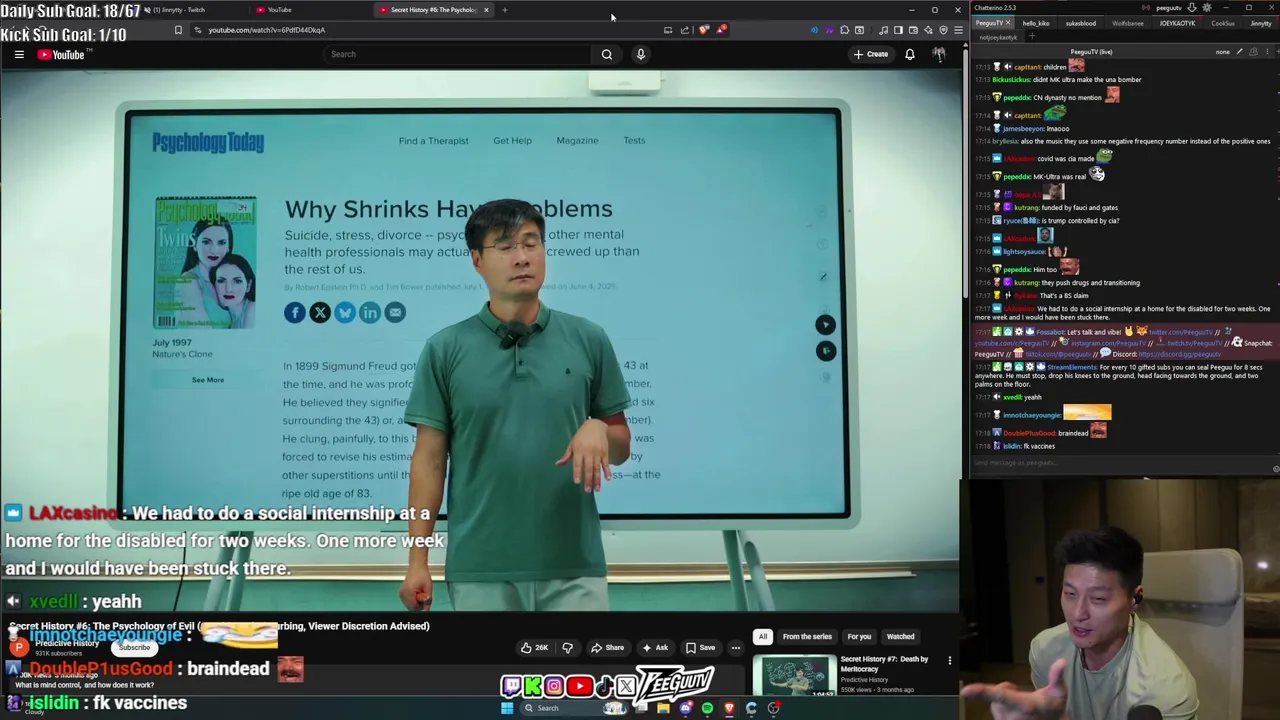The width and height of the screenshot is (1280, 720).
Task: Switch to Wolfsbanee tab in Chatterino
Action: (x=1128, y=23)
